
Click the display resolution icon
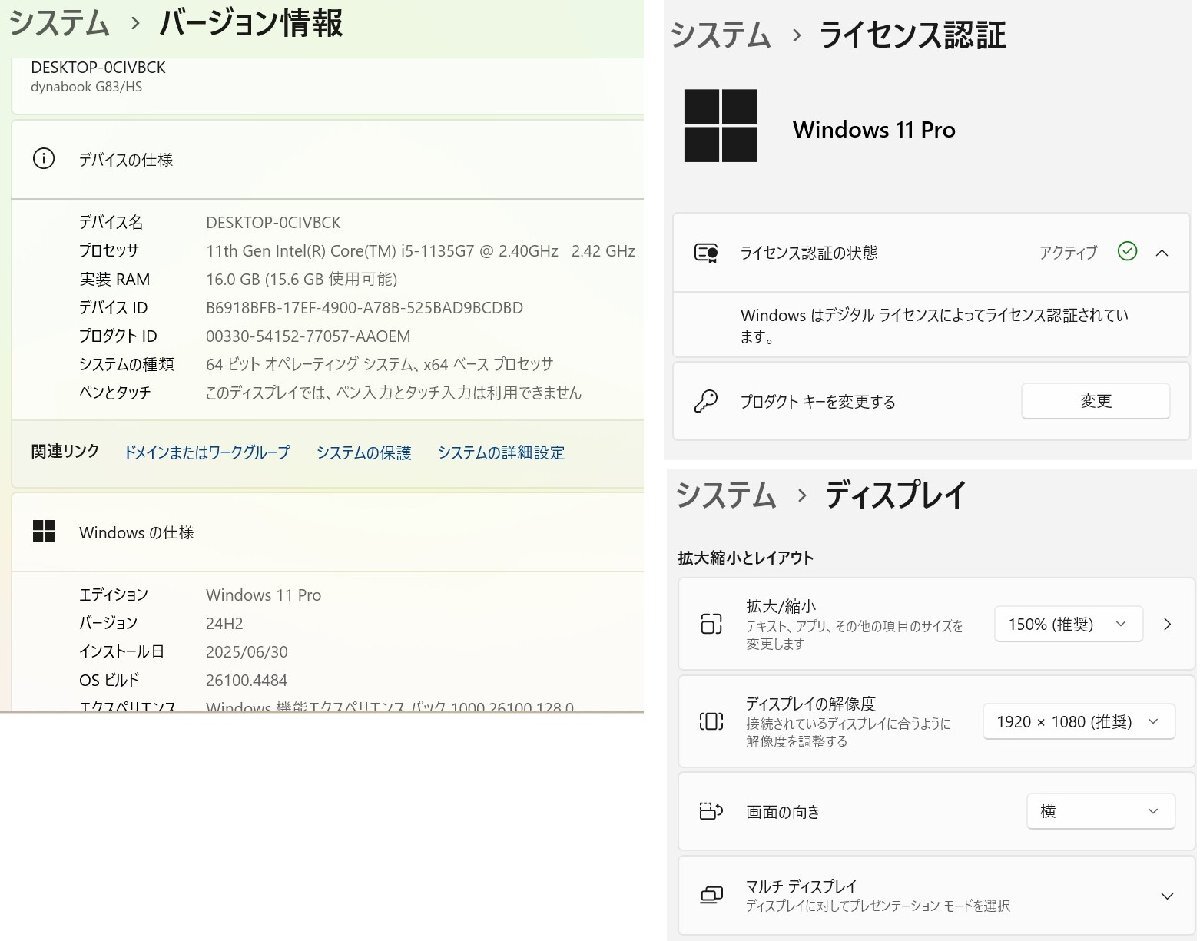point(711,721)
